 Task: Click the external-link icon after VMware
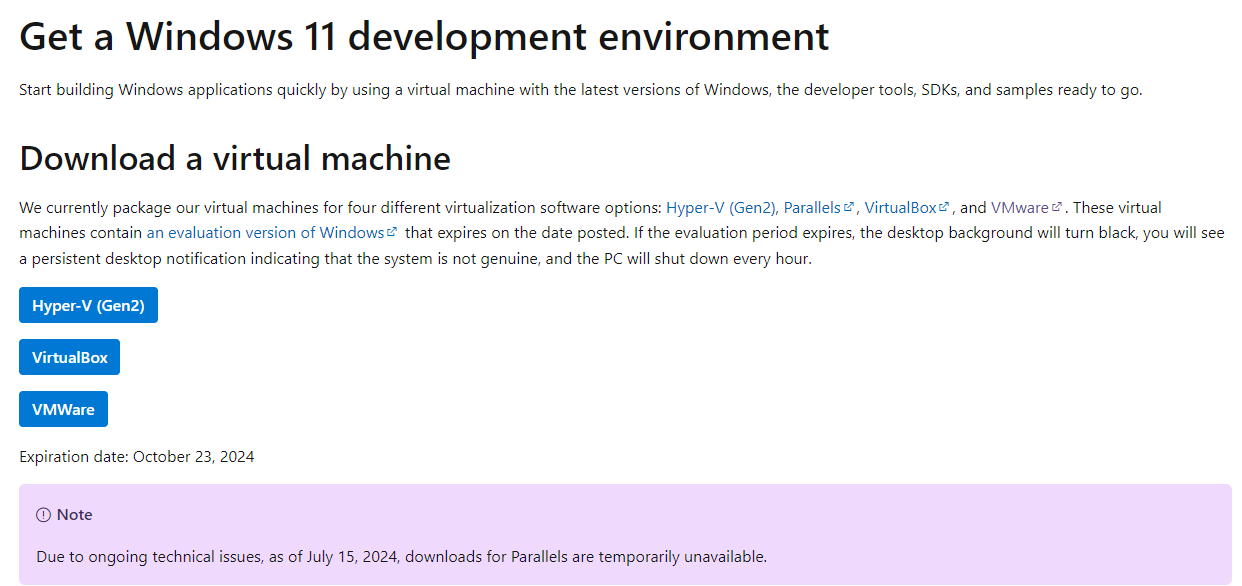(x=1057, y=207)
